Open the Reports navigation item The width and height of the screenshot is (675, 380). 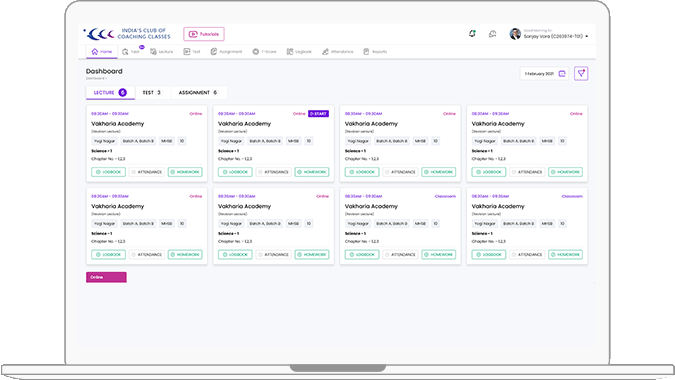pos(375,52)
